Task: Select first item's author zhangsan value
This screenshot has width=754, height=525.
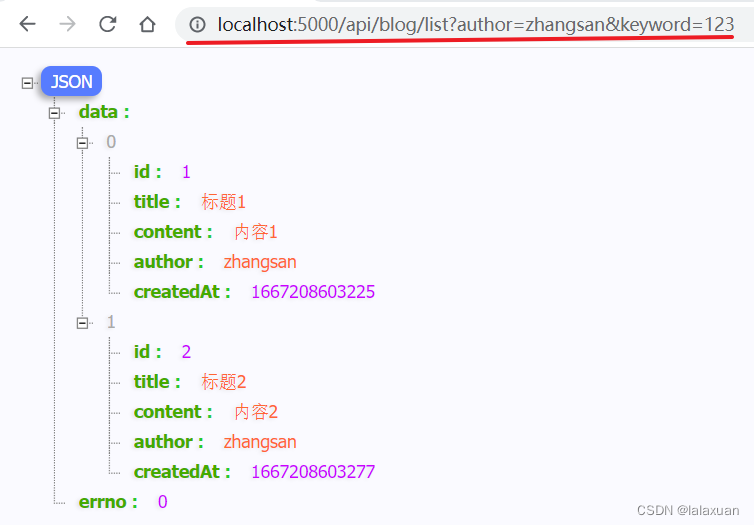Action: pyautogui.click(x=260, y=262)
